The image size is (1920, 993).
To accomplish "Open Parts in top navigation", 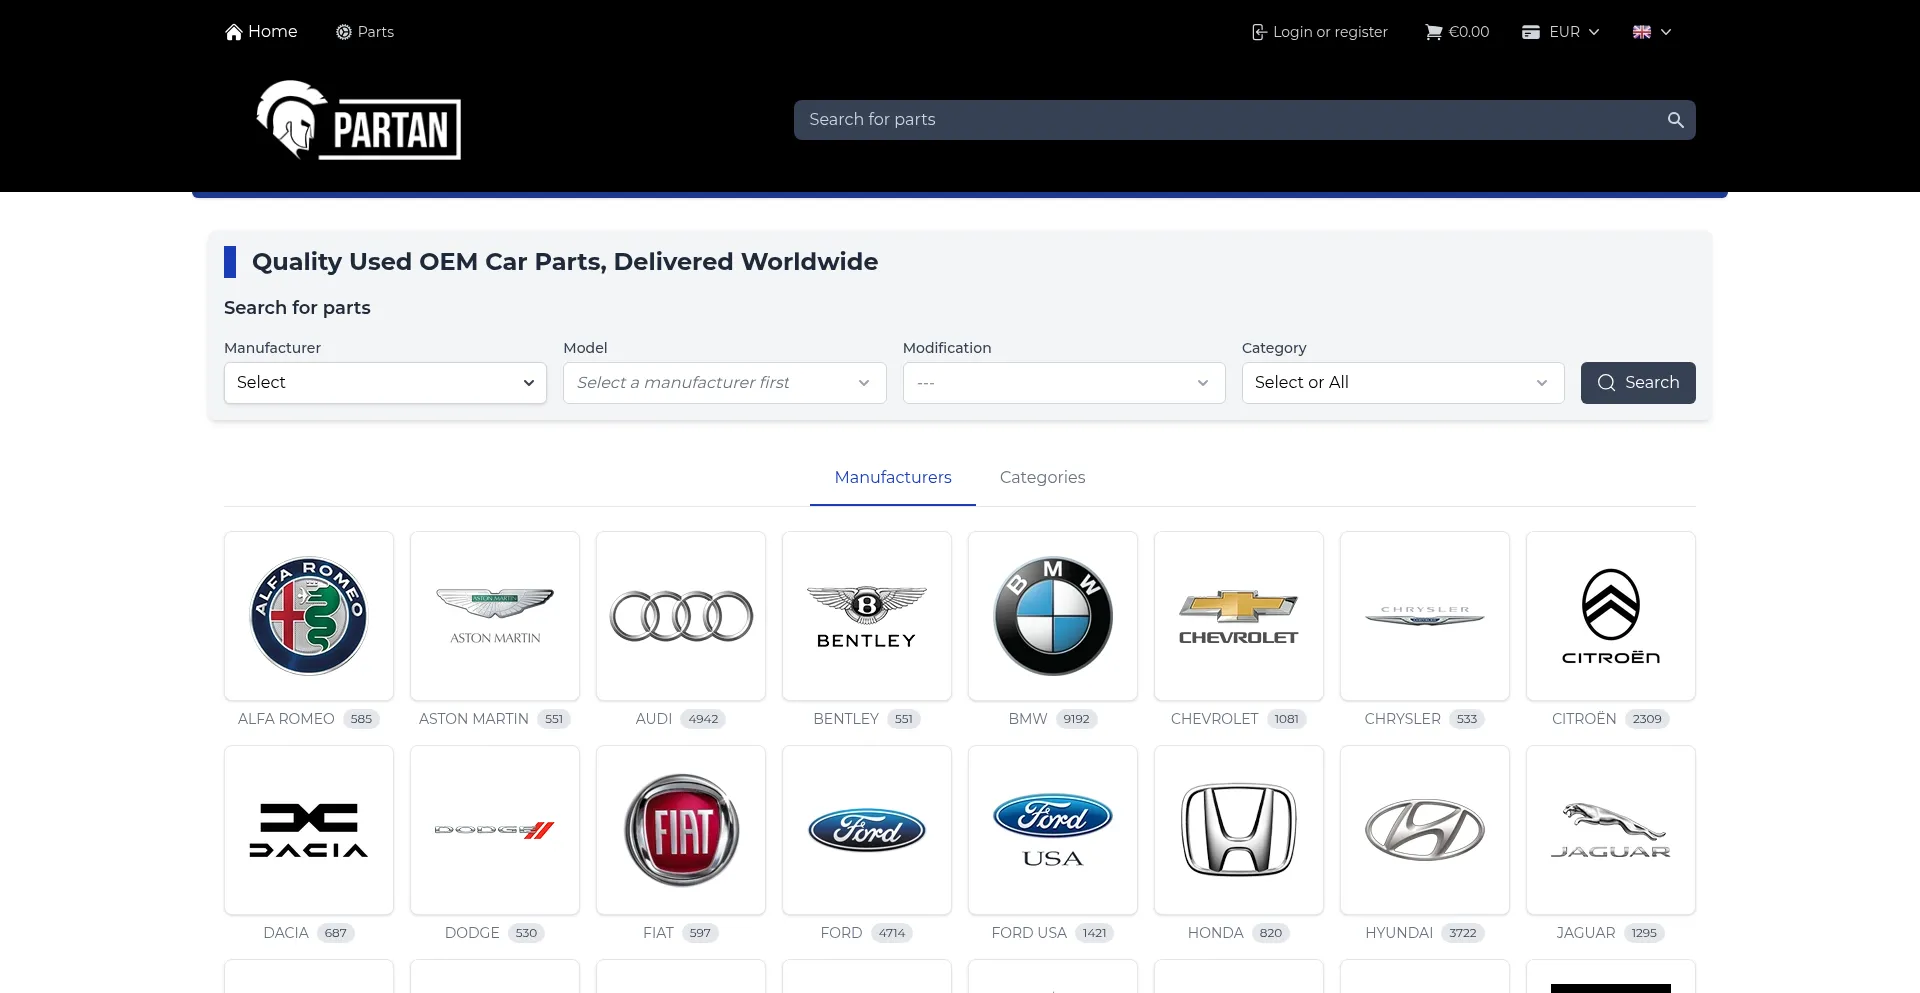I will pos(365,32).
